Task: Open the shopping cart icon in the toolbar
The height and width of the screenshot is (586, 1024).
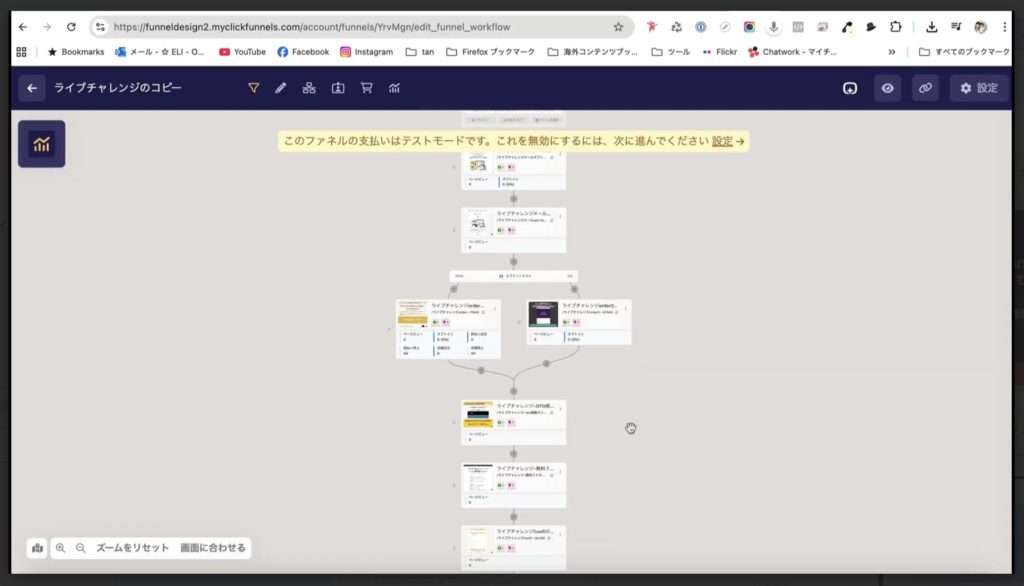Action: click(367, 87)
